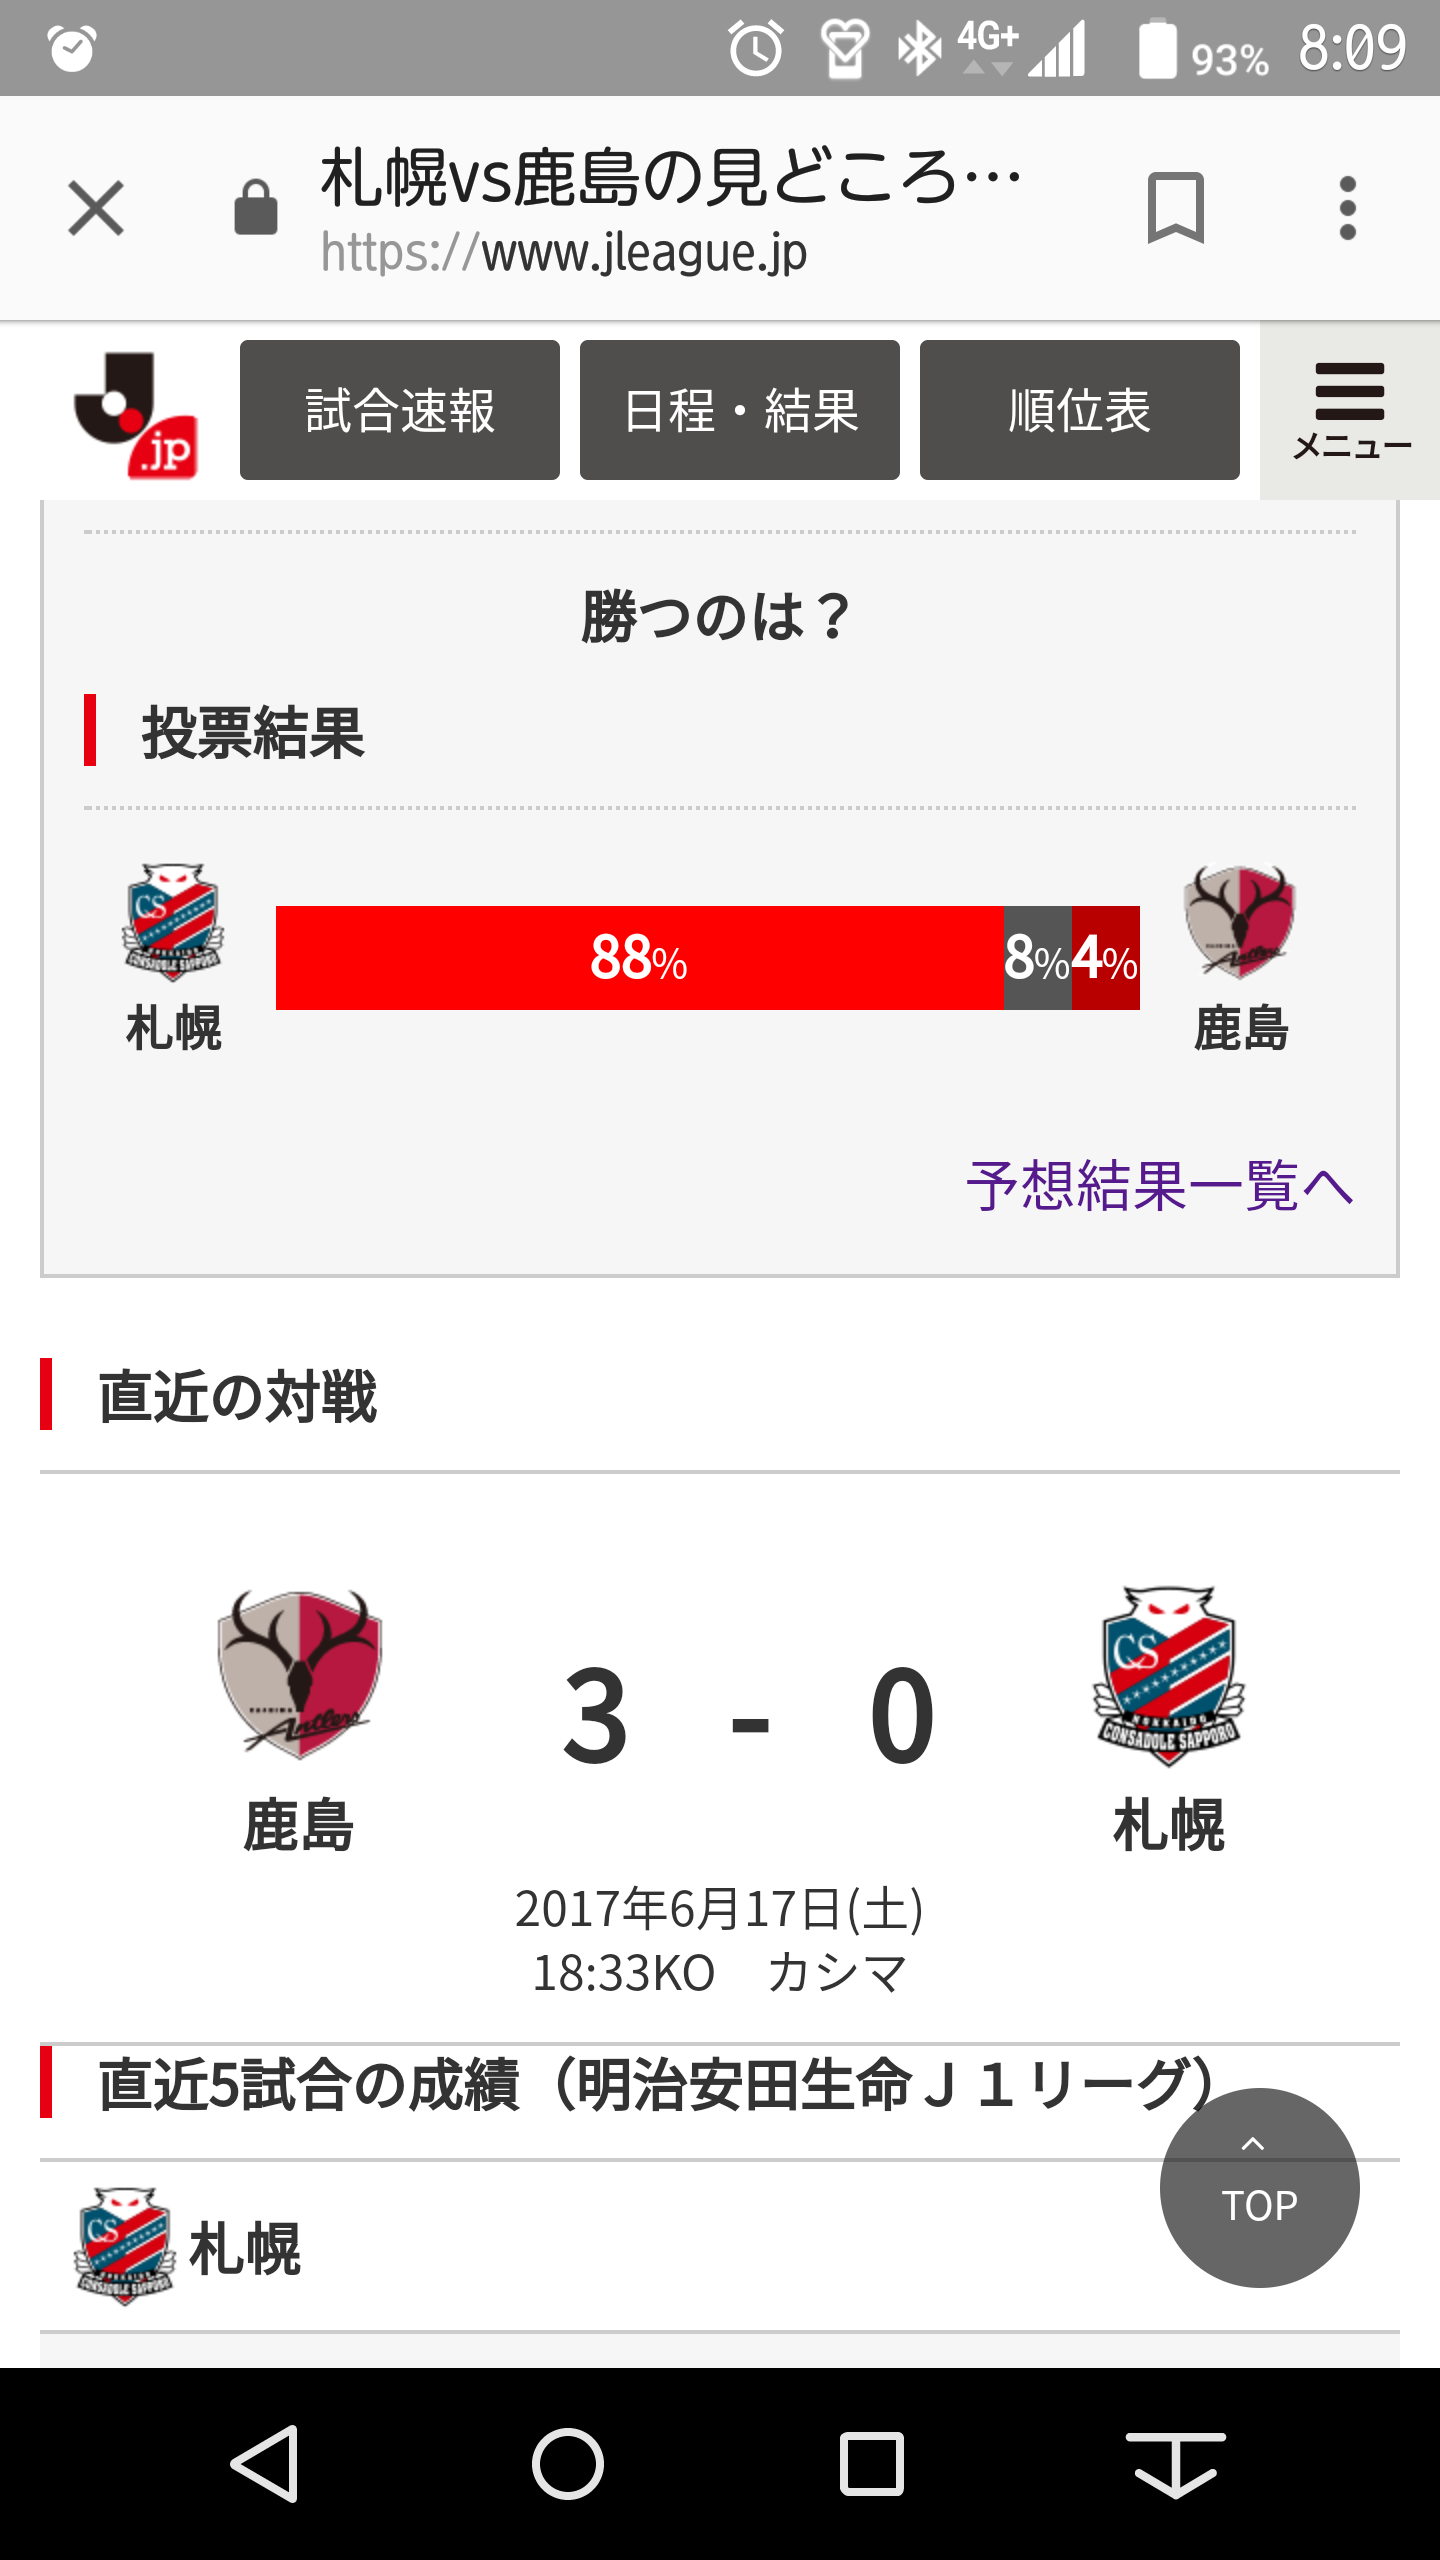The image size is (1440, 2560).
Task: Tap the 札幌 crest in vote results
Action: [x=173, y=922]
